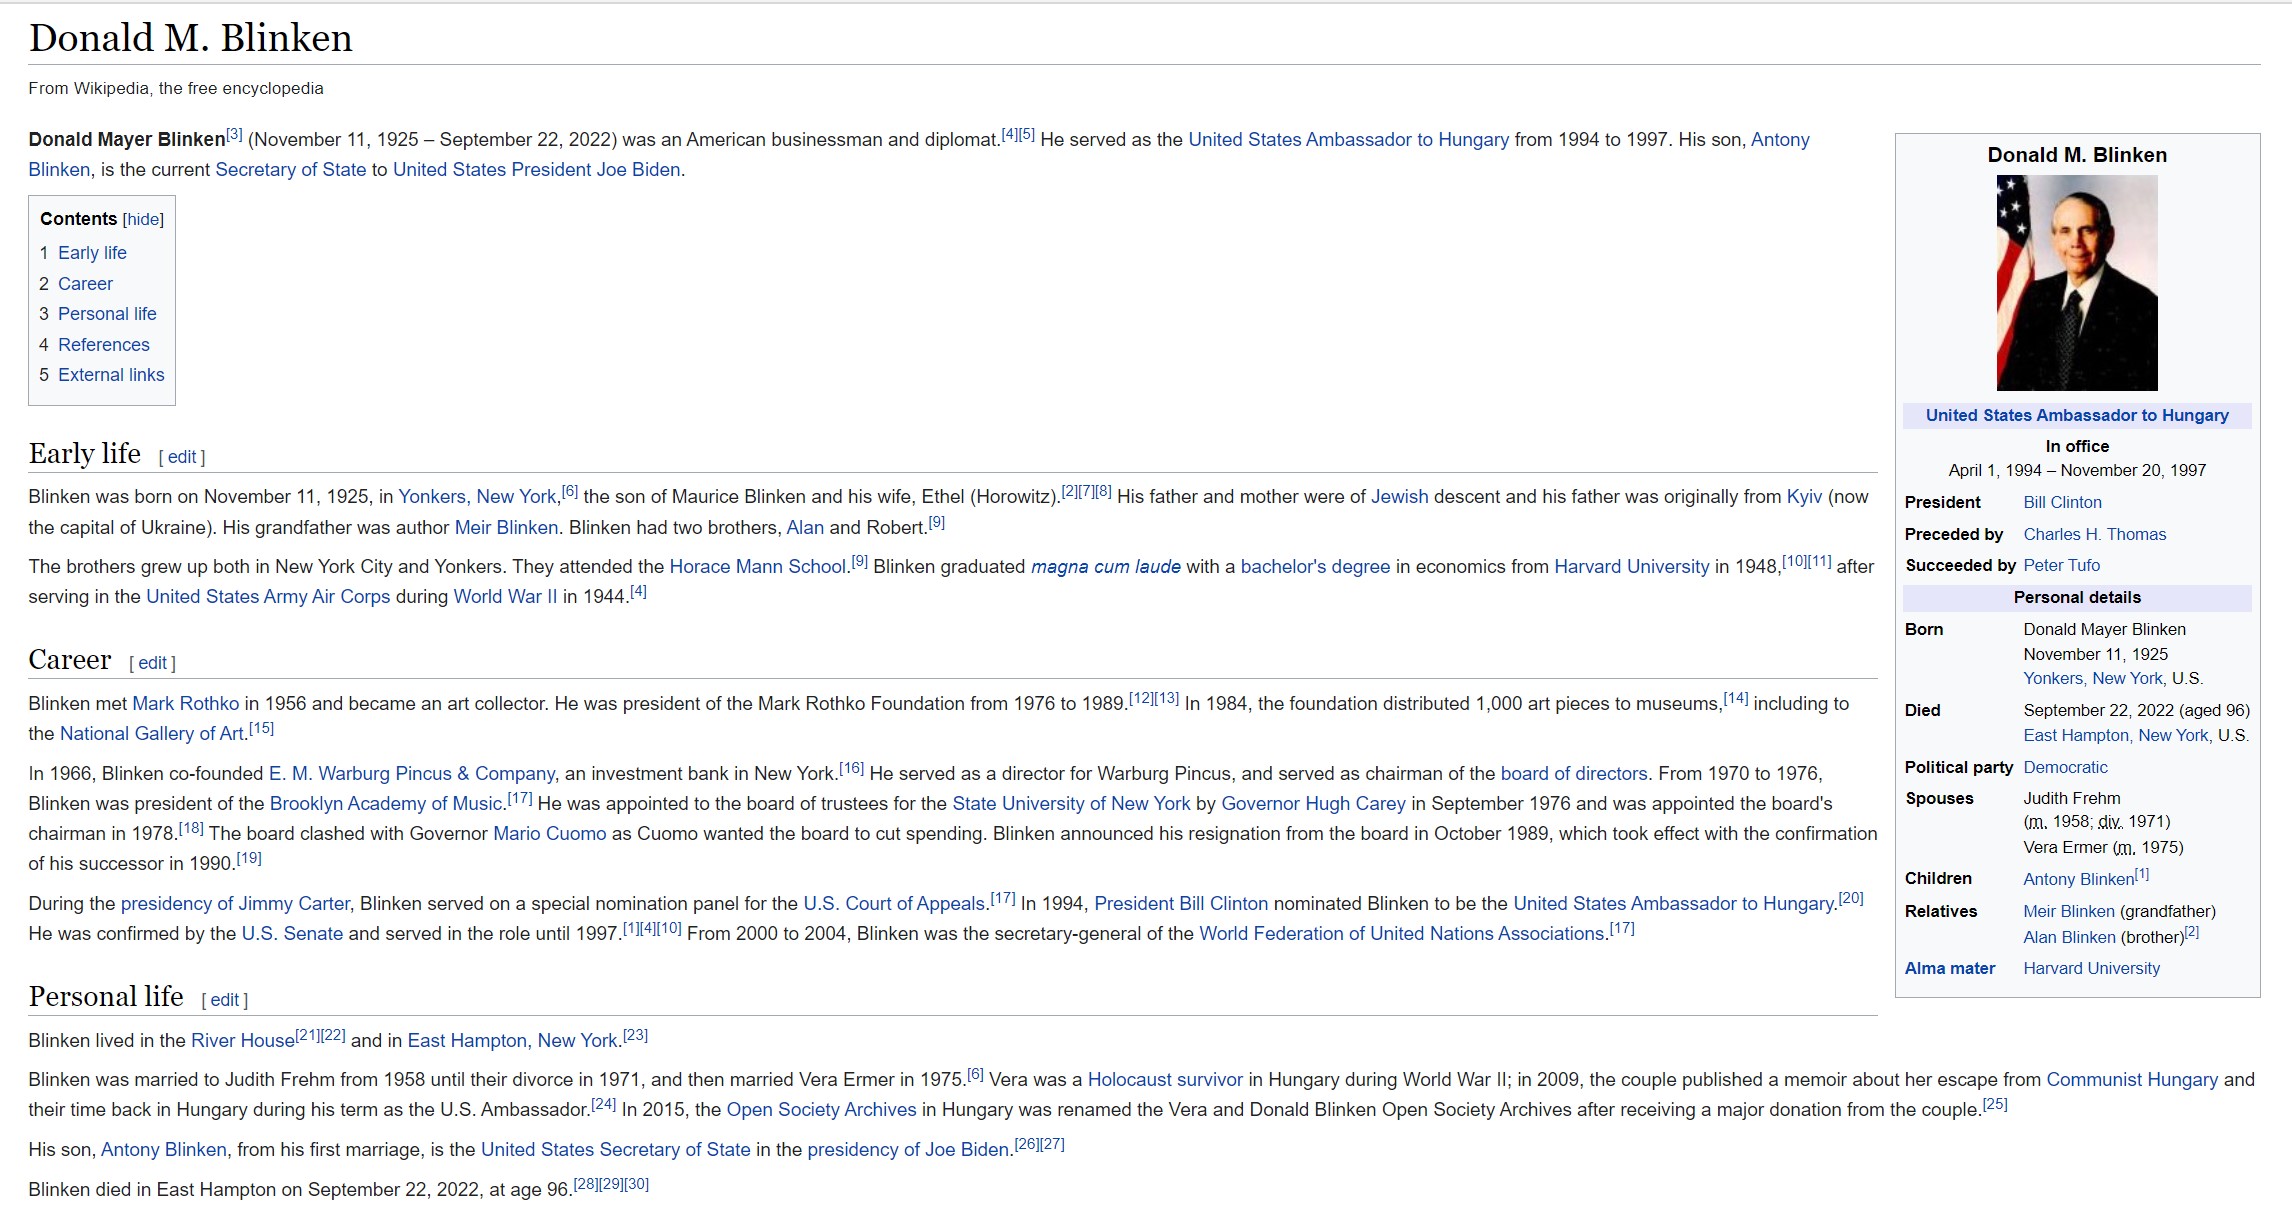
Task: Open Governor Hugh Carey link
Action: click(x=1313, y=804)
